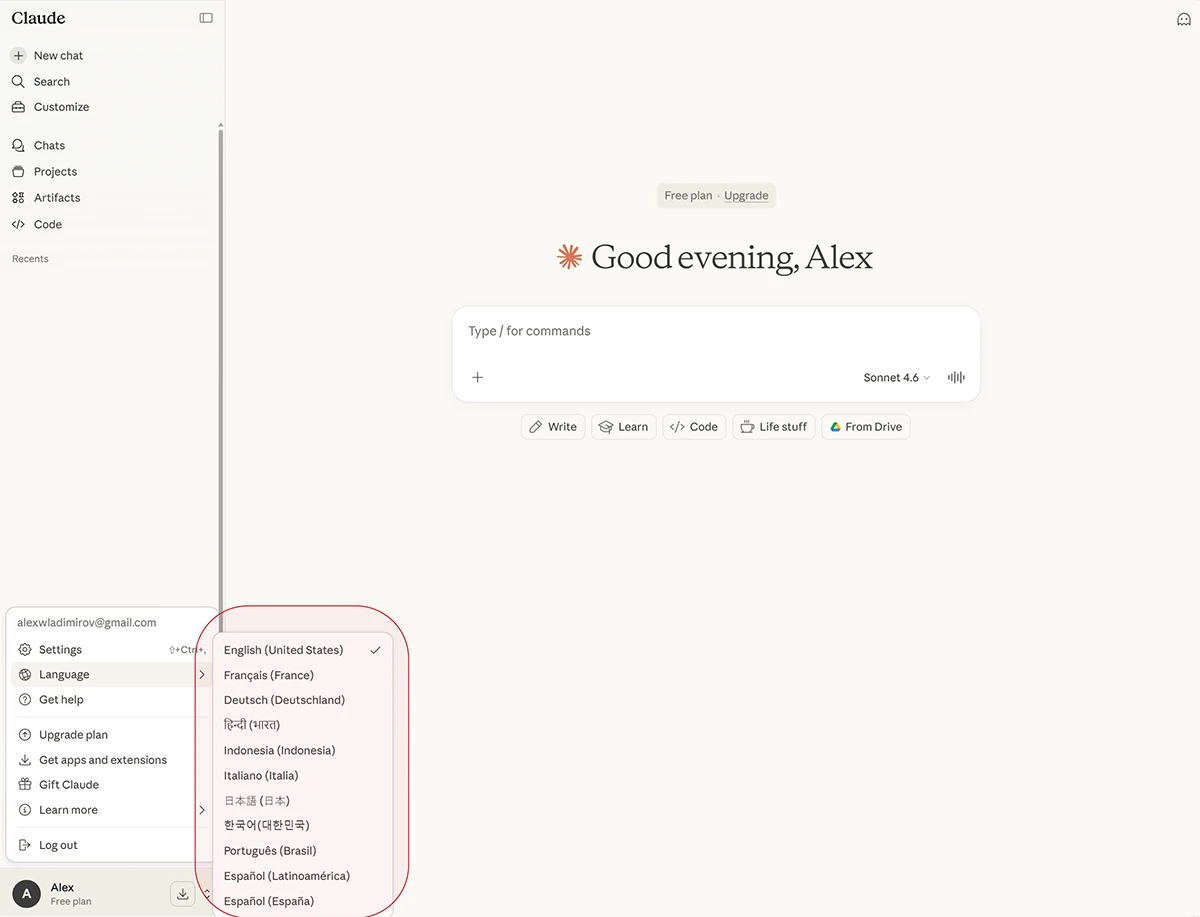Image resolution: width=1200 pixels, height=917 pixels.
Task: Open Settings from the account menu
Action: (x=60, y=650)
